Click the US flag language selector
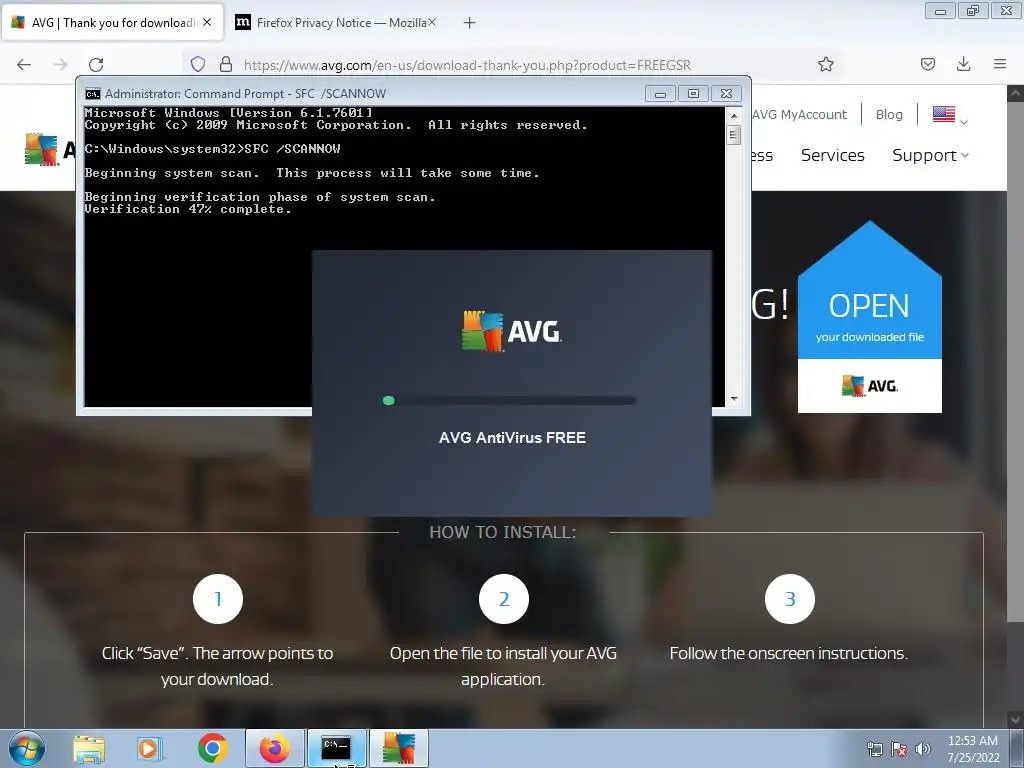Image resolution: width=1024 pixels, height=768 pixels. [x=944, y=114]
